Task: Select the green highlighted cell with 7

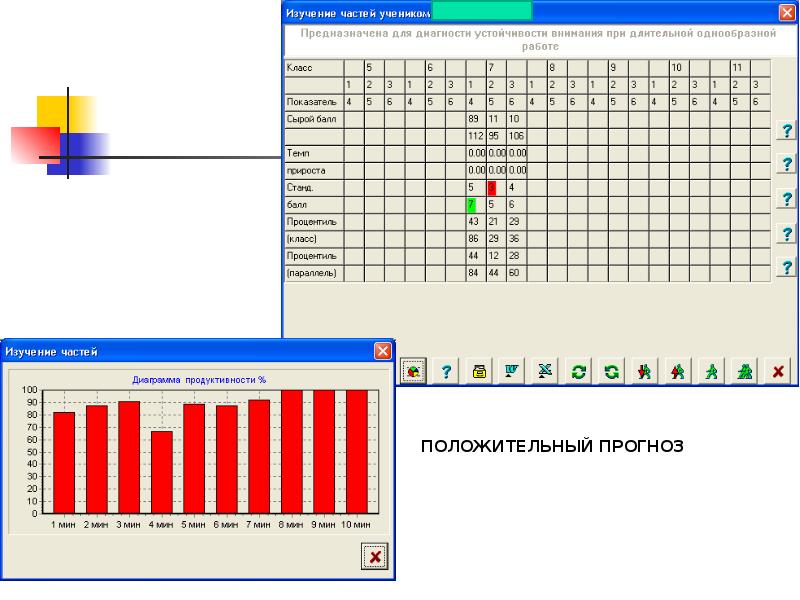Action: coord(472,204)
